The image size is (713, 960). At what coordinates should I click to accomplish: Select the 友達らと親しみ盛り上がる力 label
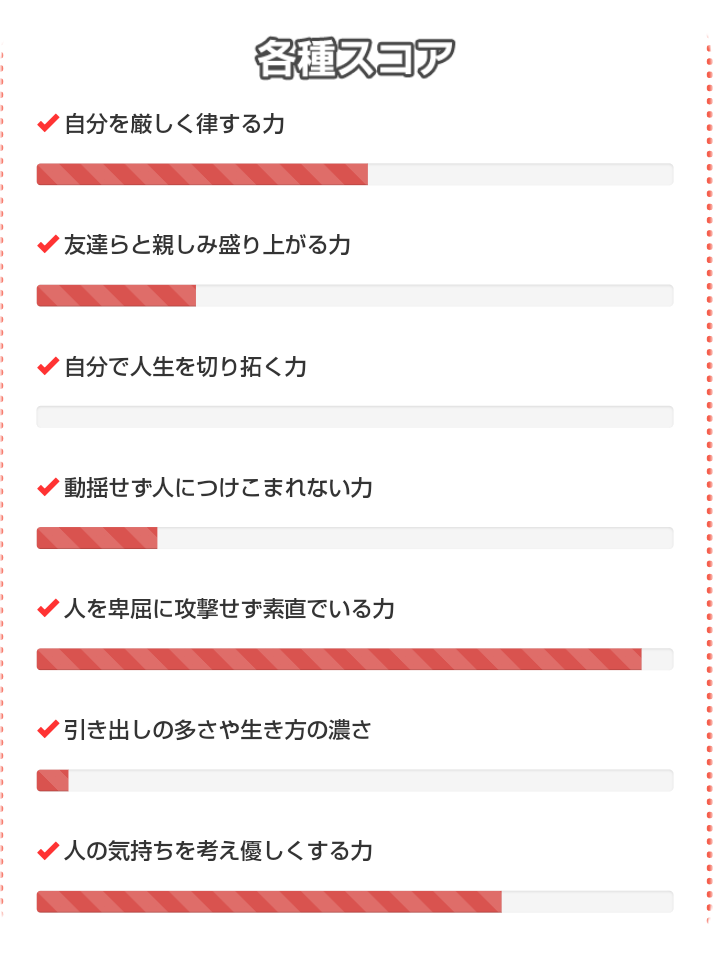tap(207, 246)
